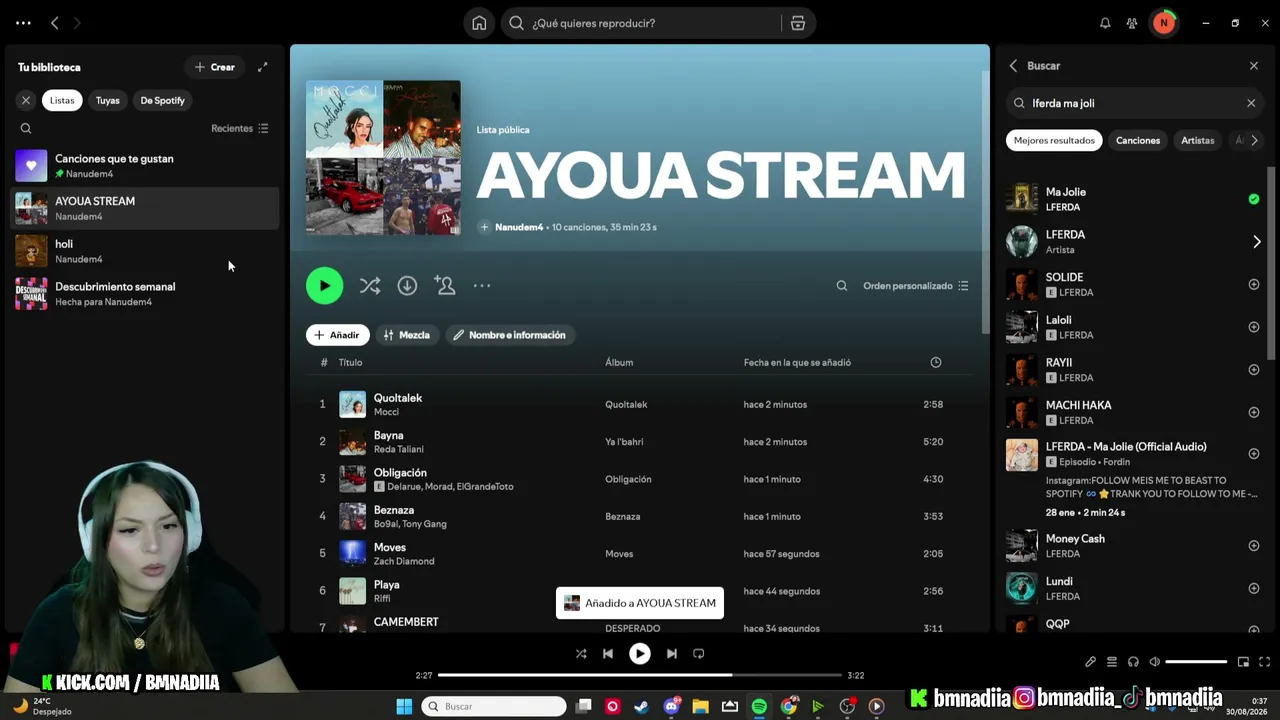
Task: Show more search filter chips with arrow
Action: pyautogui.click(x=1254, y=141)
